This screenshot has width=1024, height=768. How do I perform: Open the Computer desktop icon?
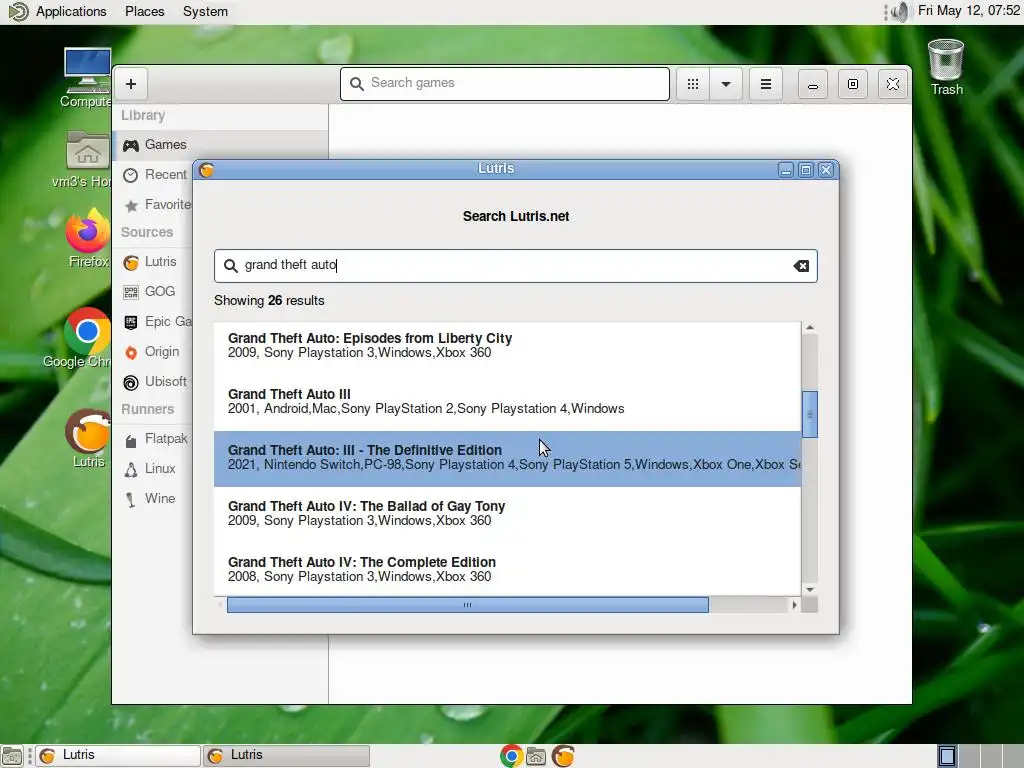pos(88,77)
